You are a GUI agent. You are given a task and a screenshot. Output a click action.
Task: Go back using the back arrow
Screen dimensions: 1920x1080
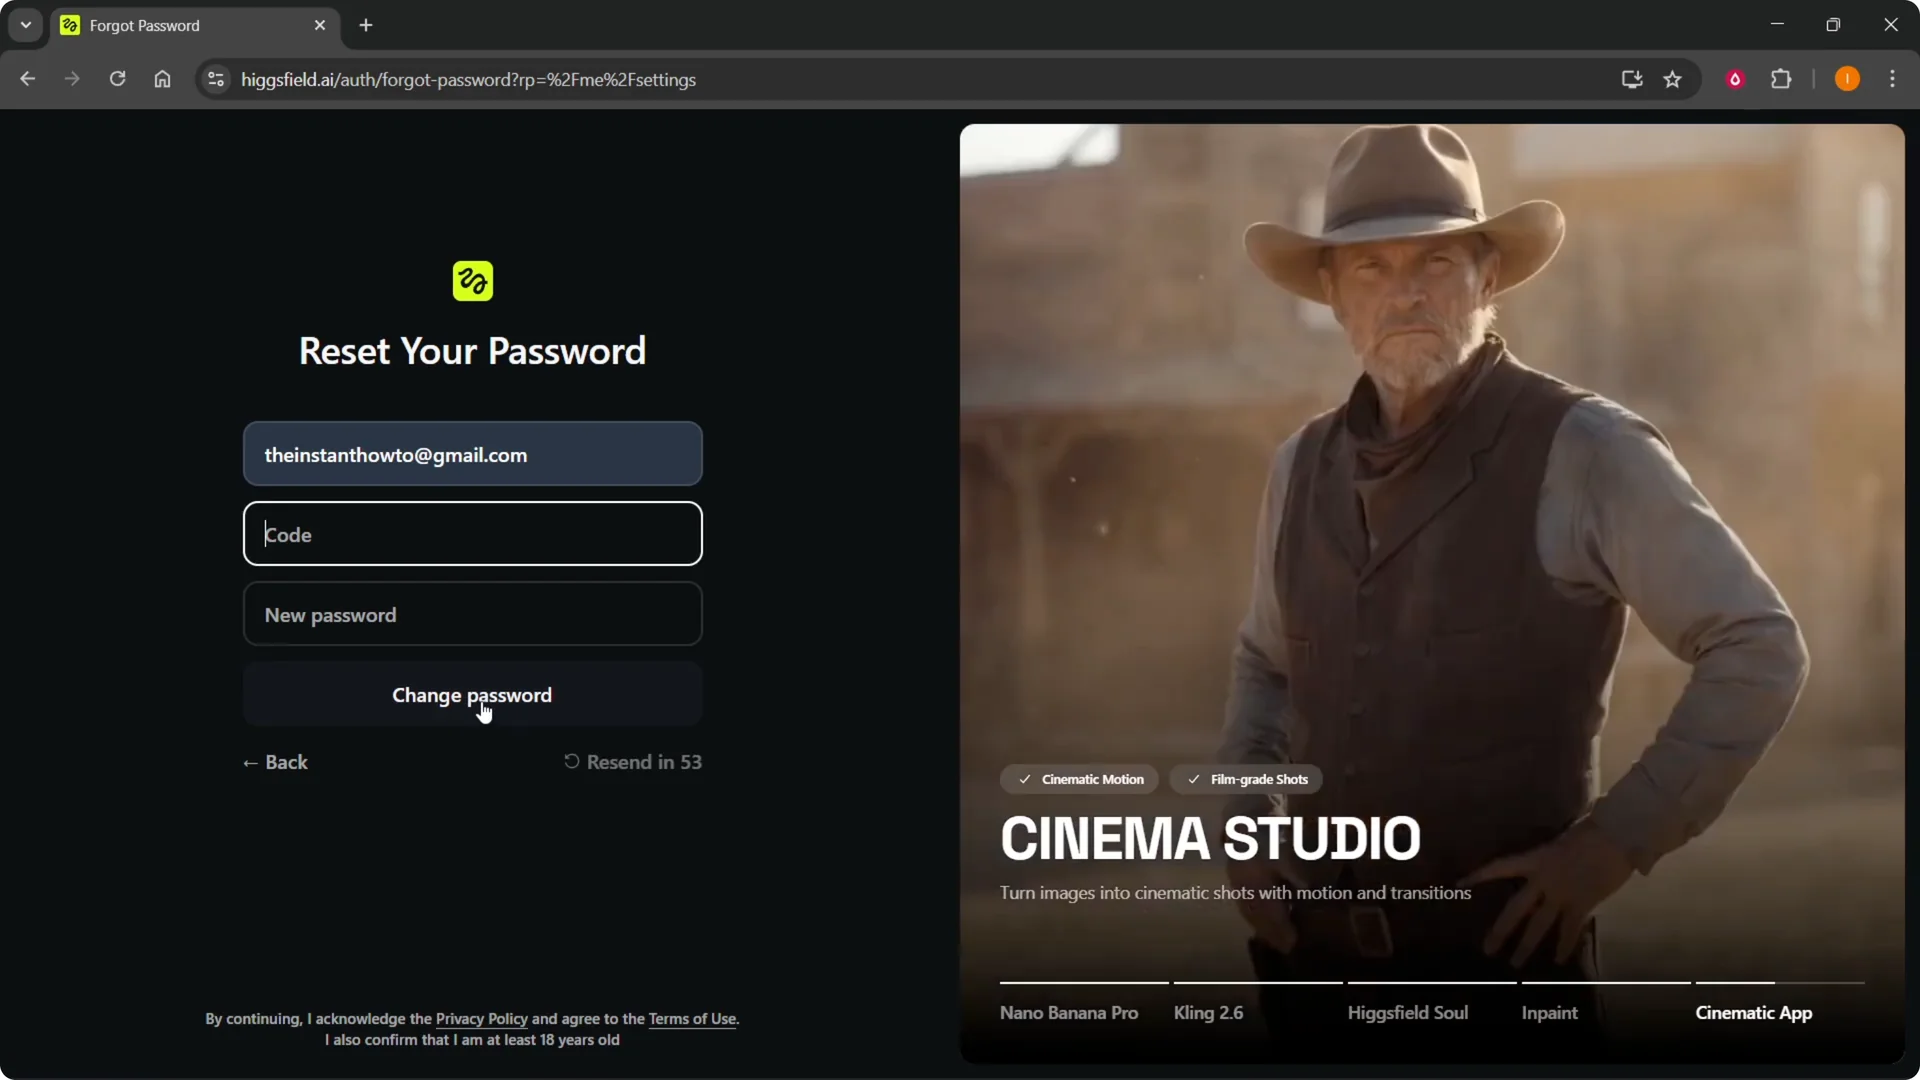[27, 79]
